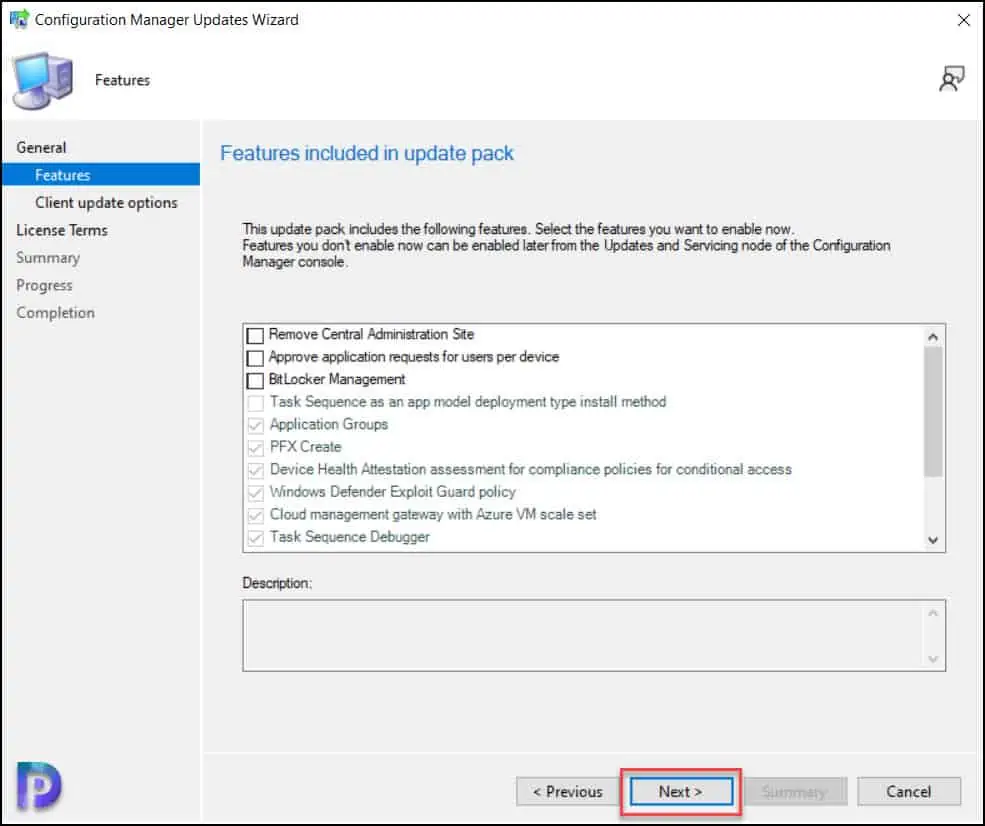Toggle Task Sequence as an app model checkbox
The image size is (985, 826).
(255, 403)
